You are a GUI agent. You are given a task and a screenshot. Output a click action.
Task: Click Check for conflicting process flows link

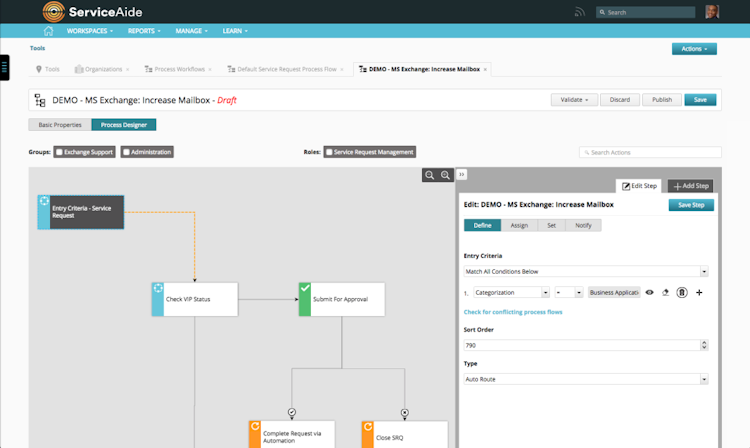(513, 312)
